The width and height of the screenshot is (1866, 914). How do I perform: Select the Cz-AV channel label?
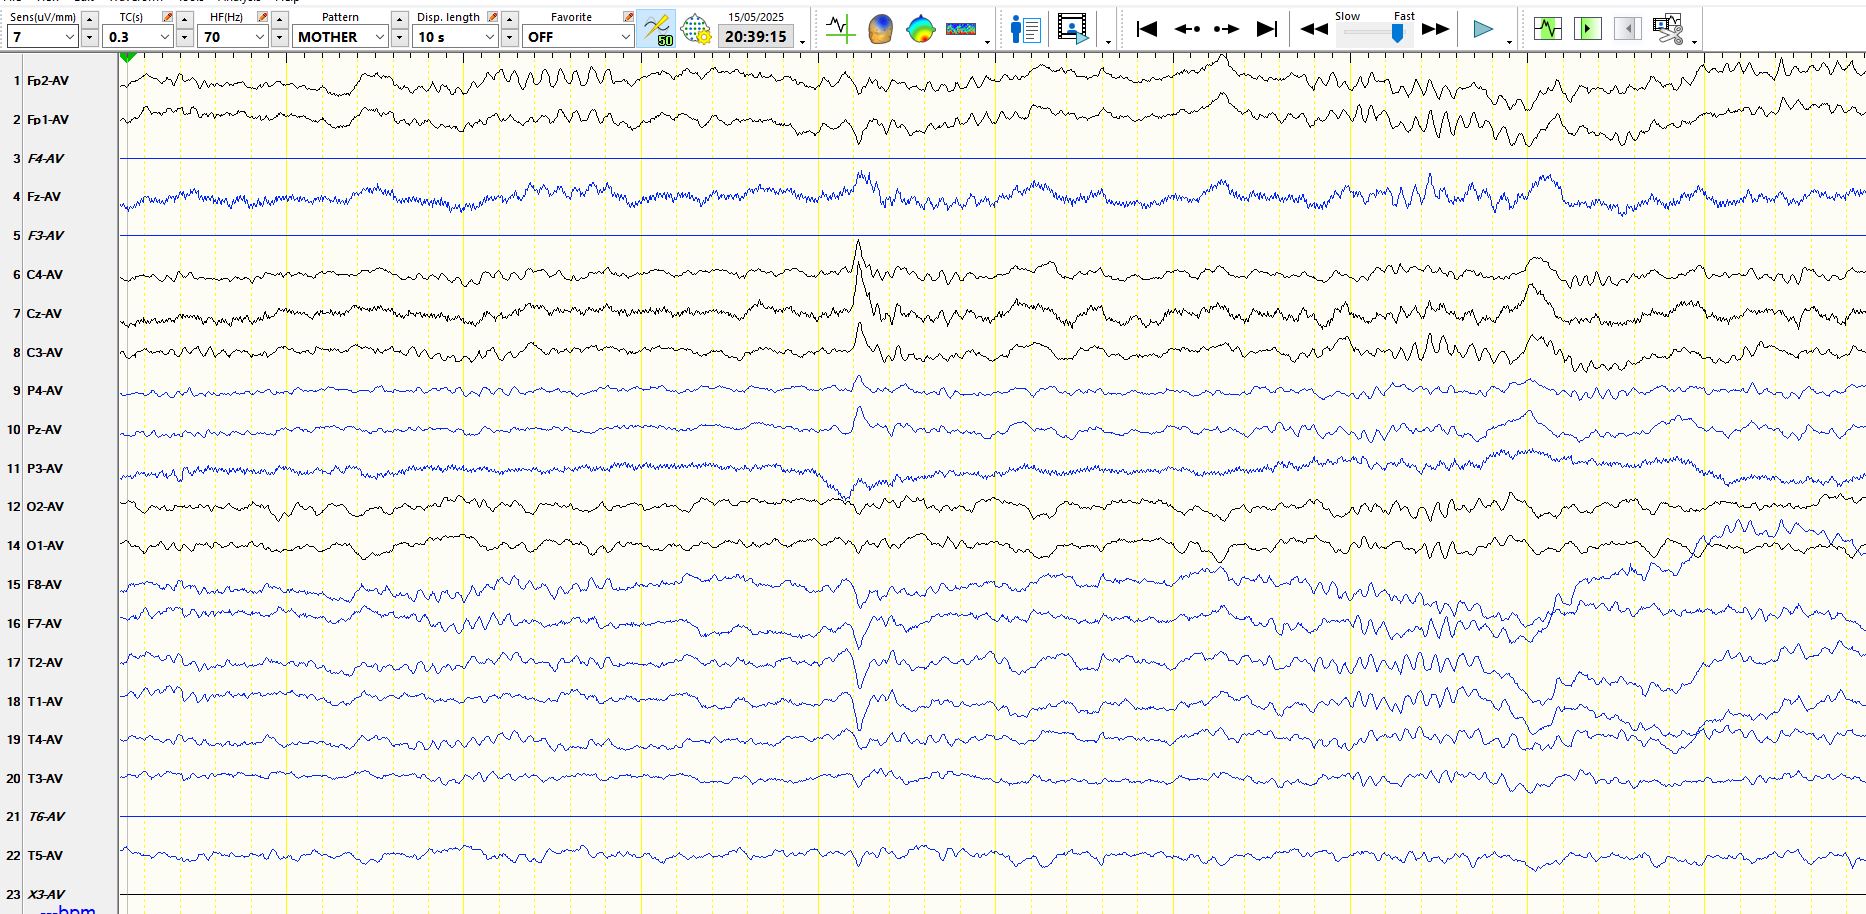44,314
